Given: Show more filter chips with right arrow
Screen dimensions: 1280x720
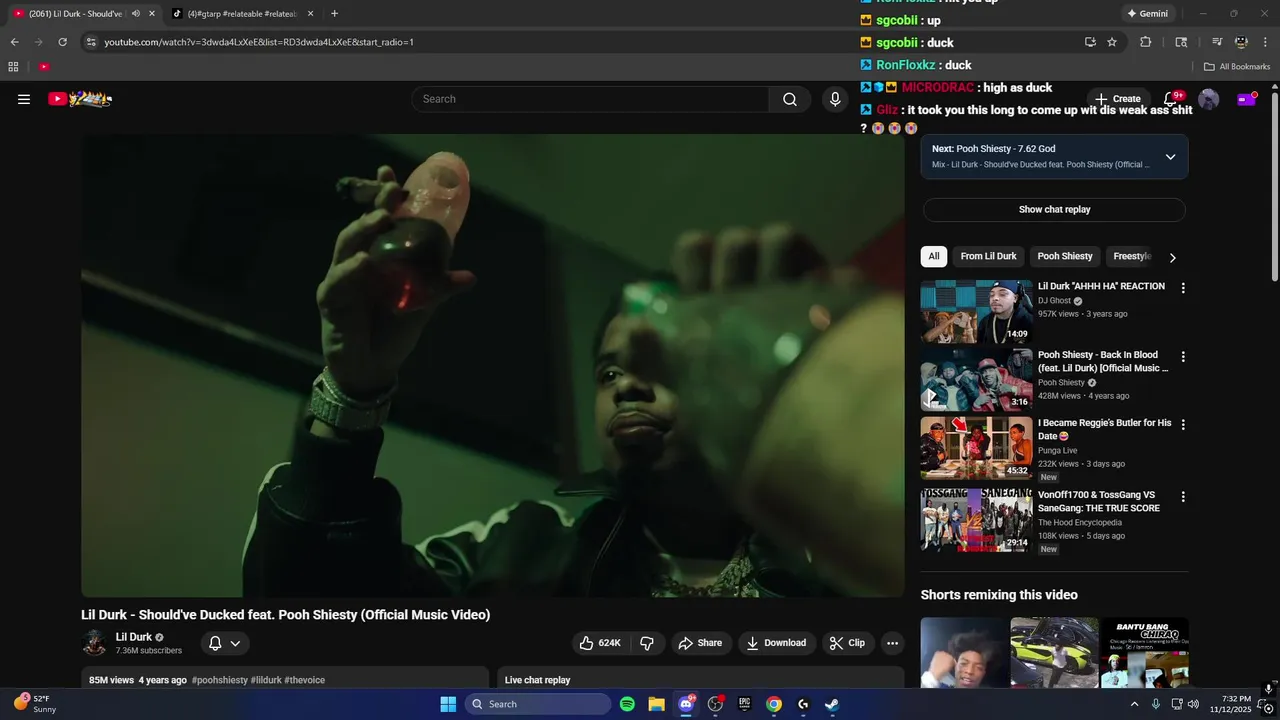Looking at the screenshot, I should 1172,257.
